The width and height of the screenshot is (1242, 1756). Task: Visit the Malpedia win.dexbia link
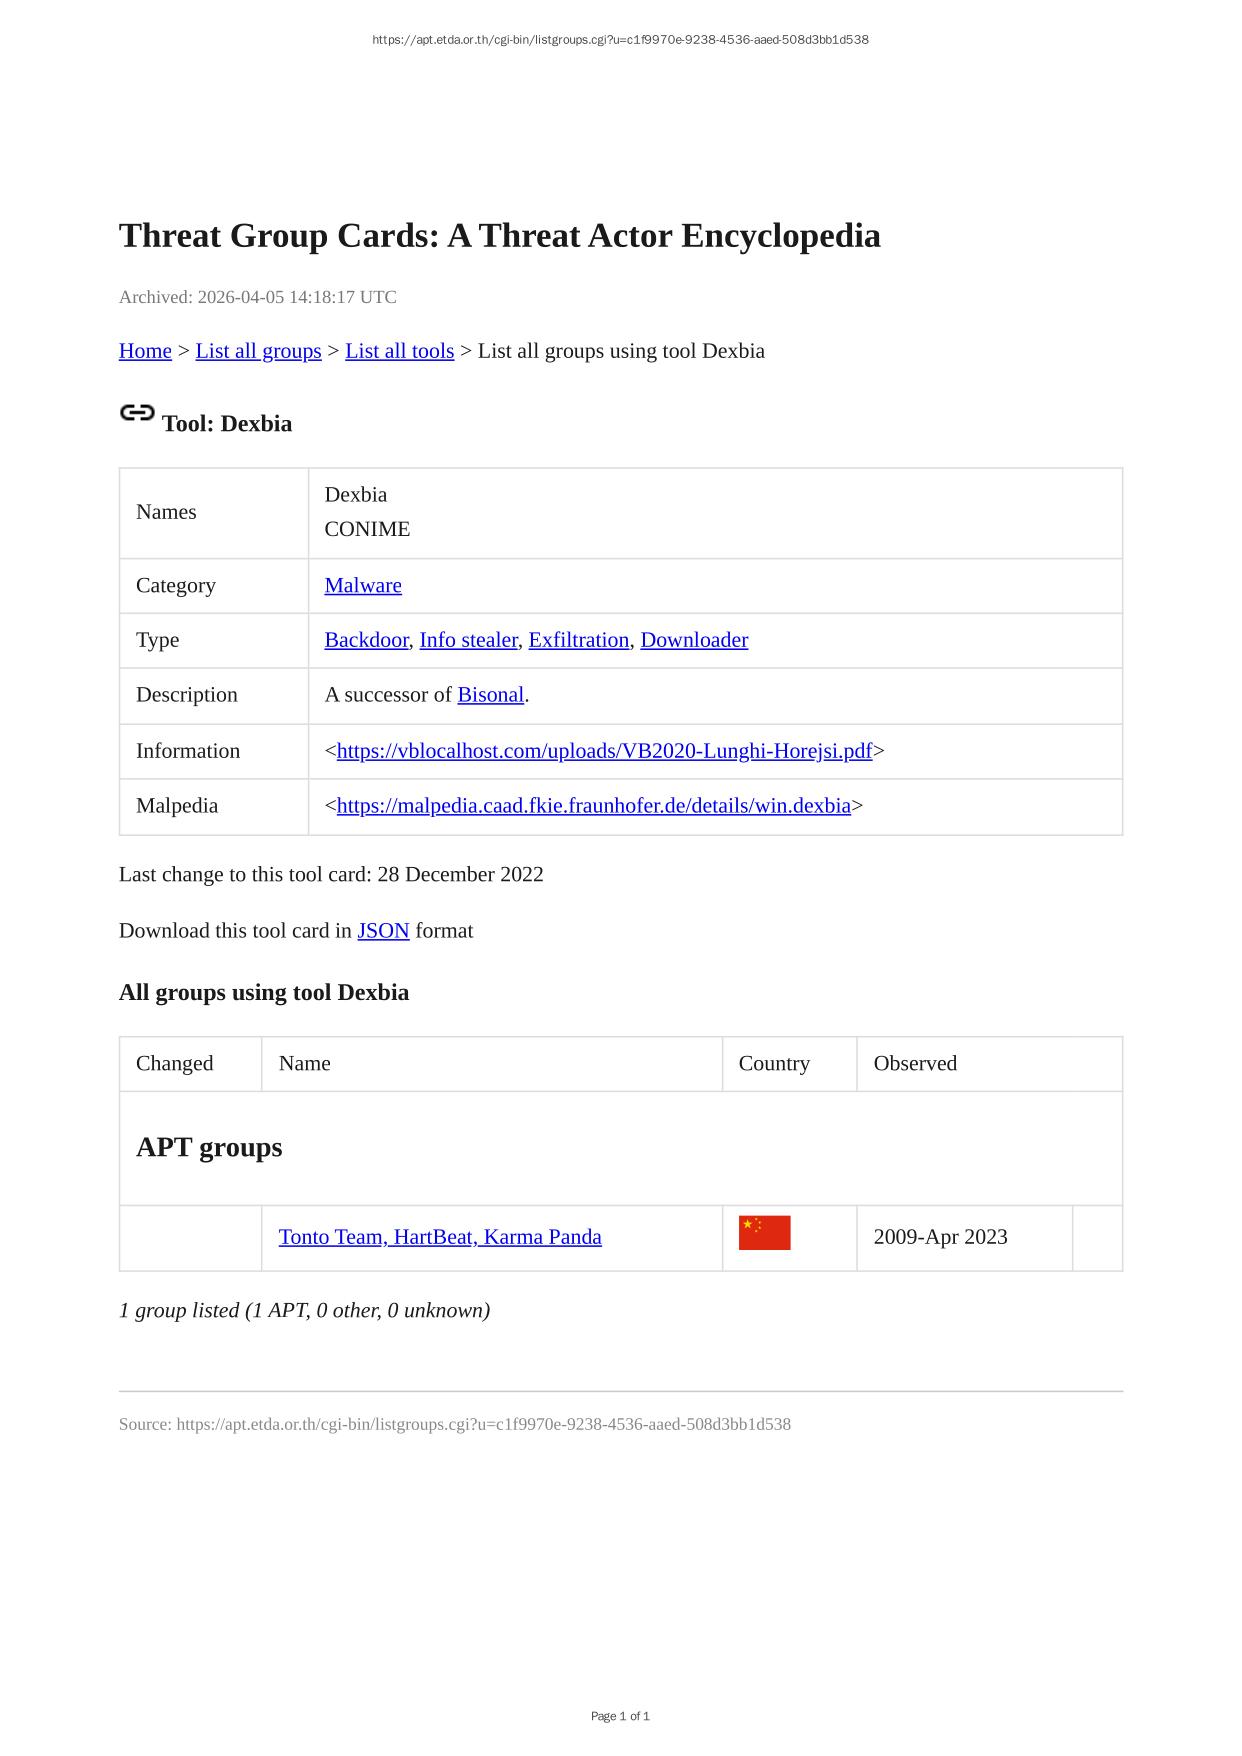(593, 806)
